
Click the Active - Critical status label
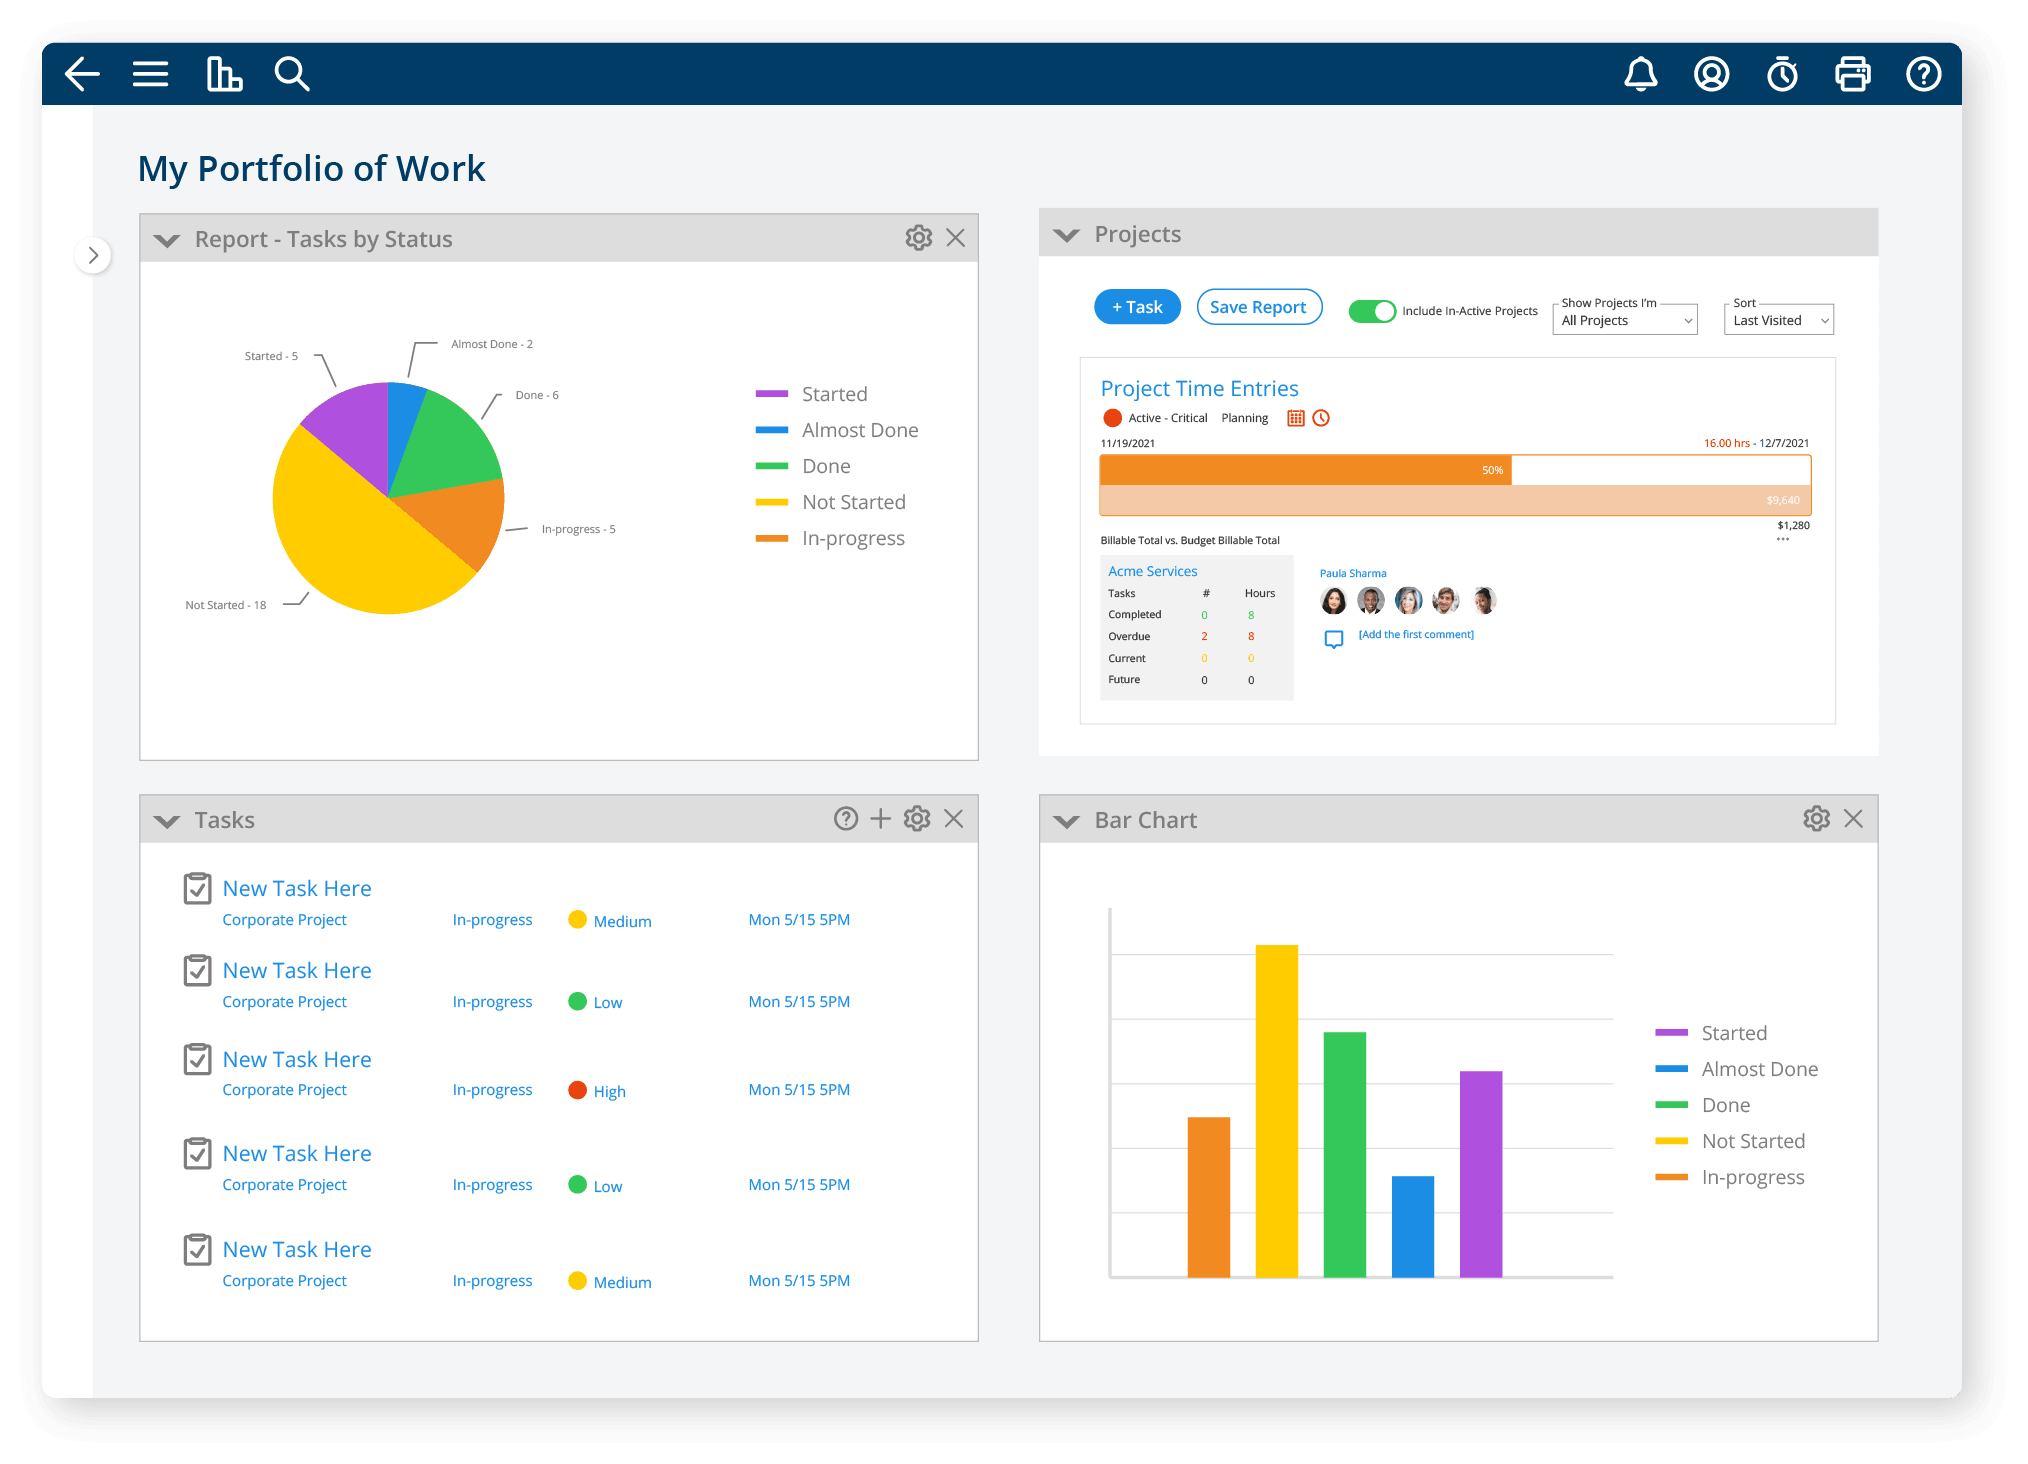click(1168, 418)
